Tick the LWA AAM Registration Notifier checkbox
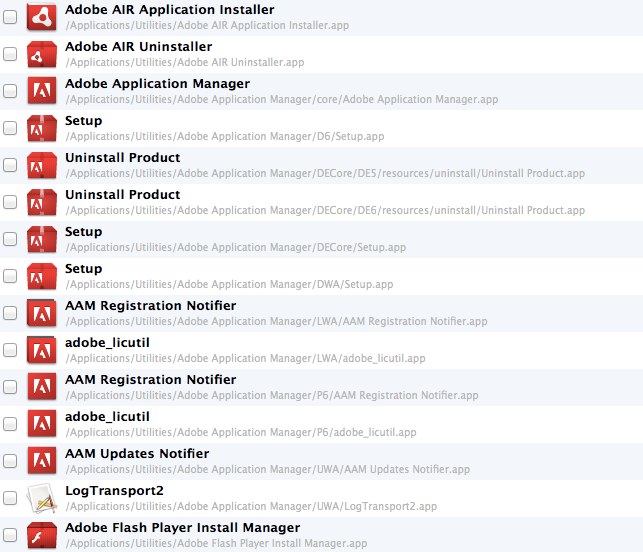Screen dimensions: 643x552 pyautogui.click(x=10, y=313)
